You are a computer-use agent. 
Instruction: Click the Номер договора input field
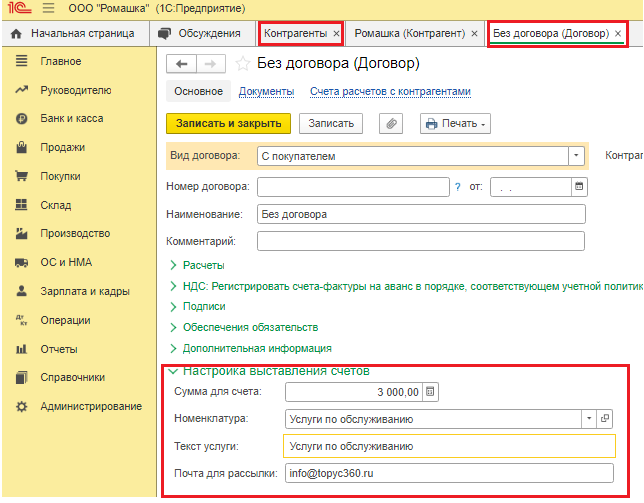pyautogui.click(x=353, y=187)
